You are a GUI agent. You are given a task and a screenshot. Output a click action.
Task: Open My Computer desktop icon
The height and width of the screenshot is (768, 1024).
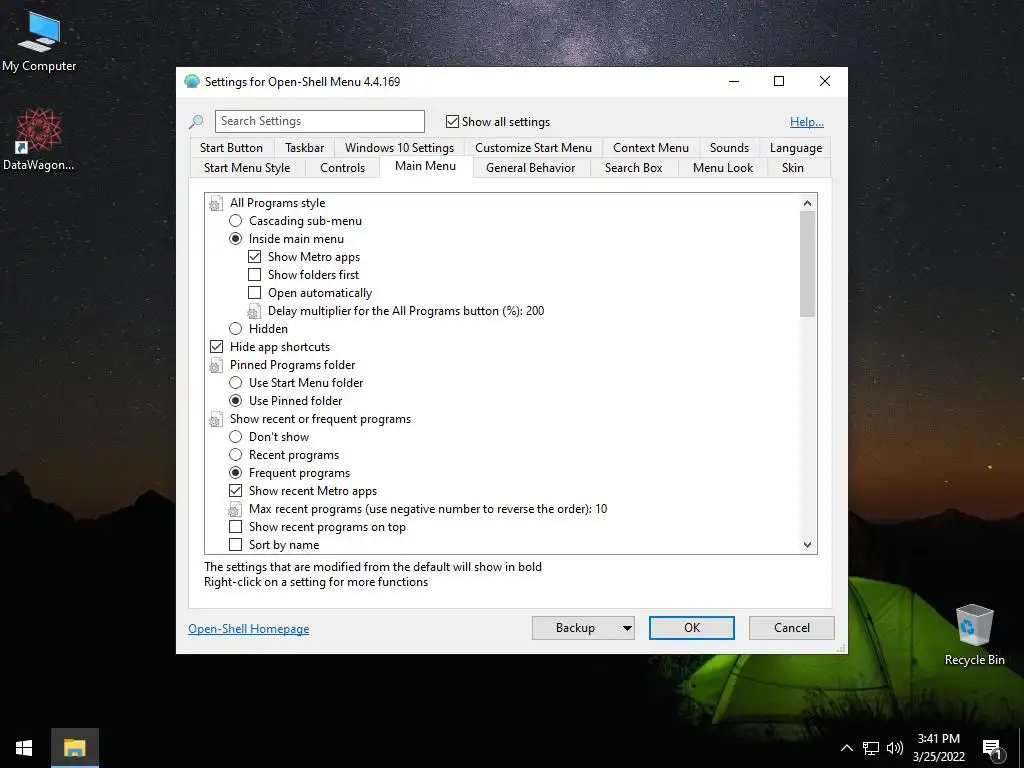(39, 41)
